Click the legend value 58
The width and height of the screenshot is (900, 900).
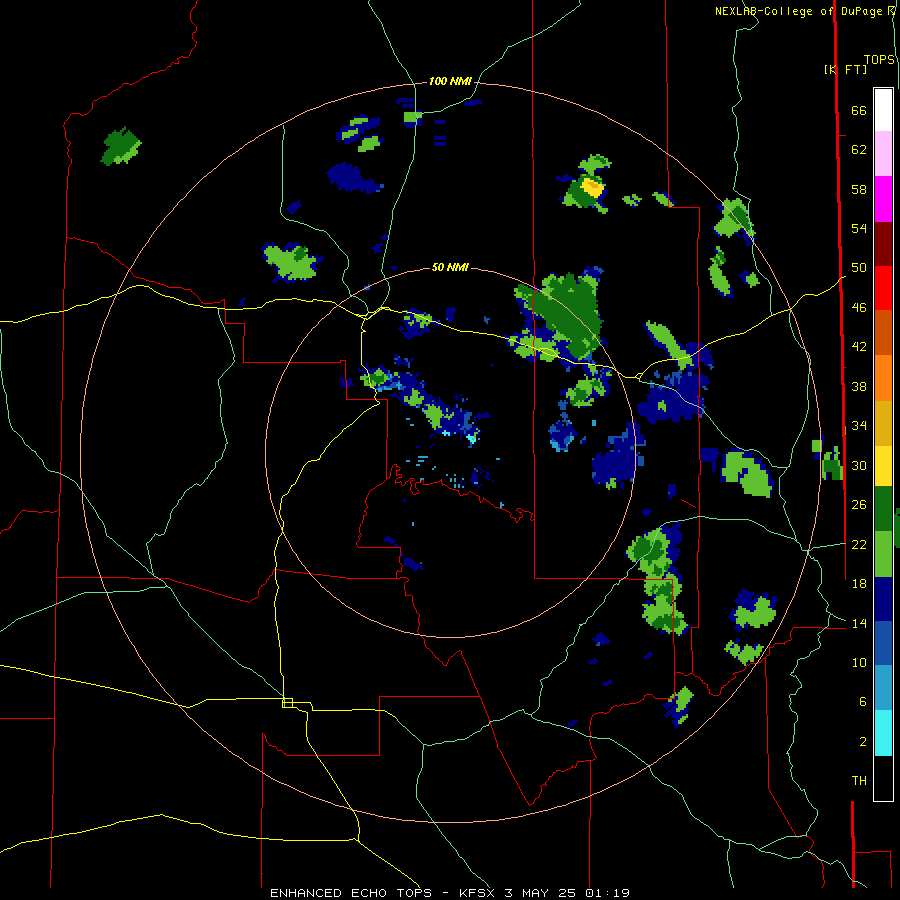[x=859, y=190]
